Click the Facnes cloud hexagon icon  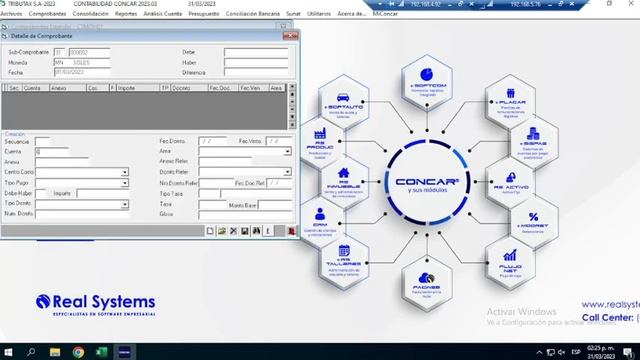click(427, 283)
